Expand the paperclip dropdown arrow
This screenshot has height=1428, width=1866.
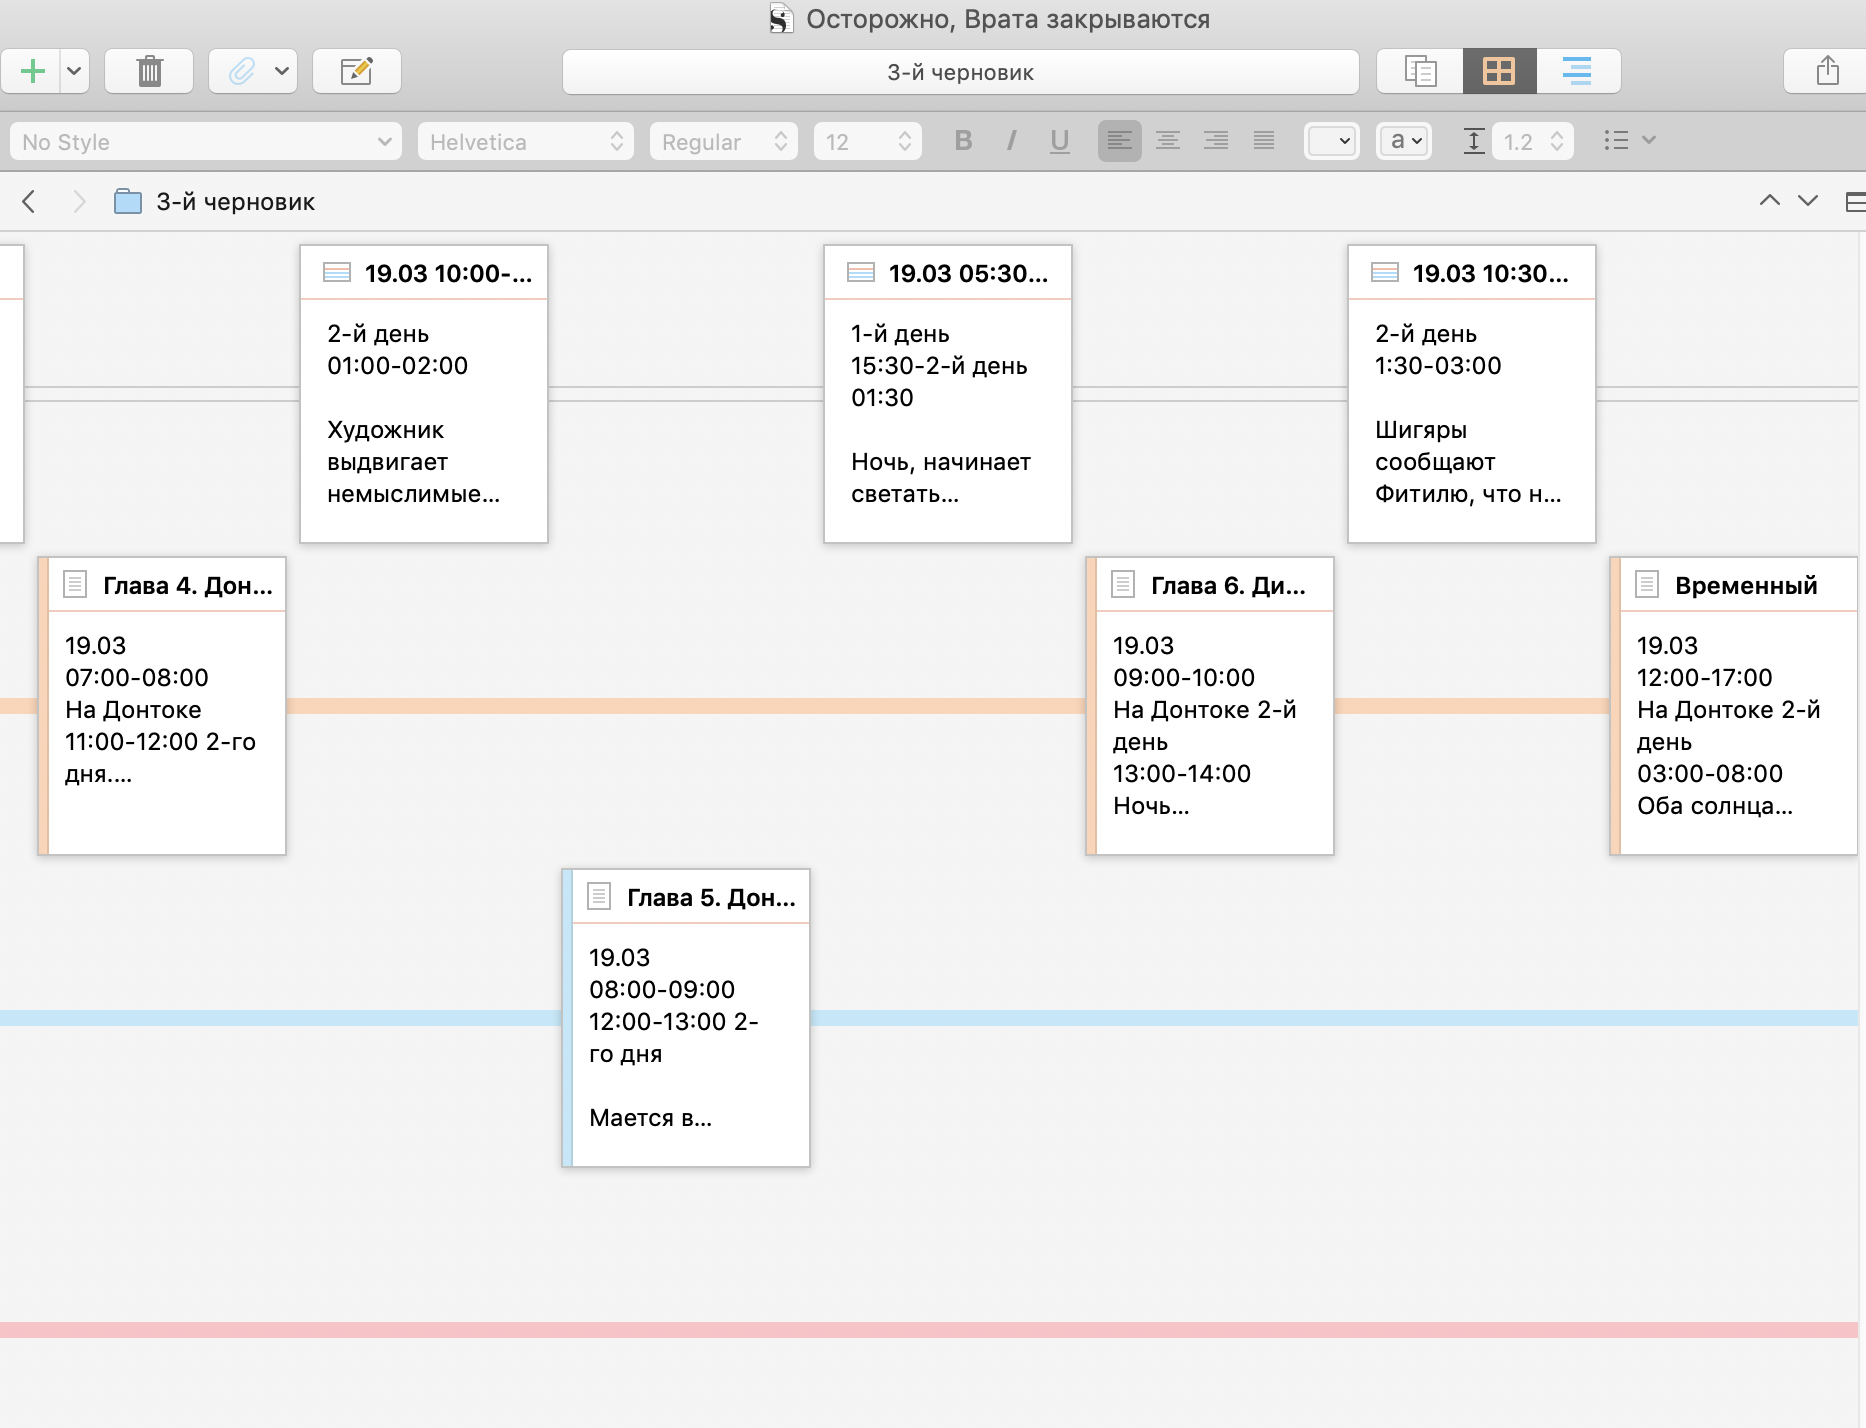pos(282,71)
